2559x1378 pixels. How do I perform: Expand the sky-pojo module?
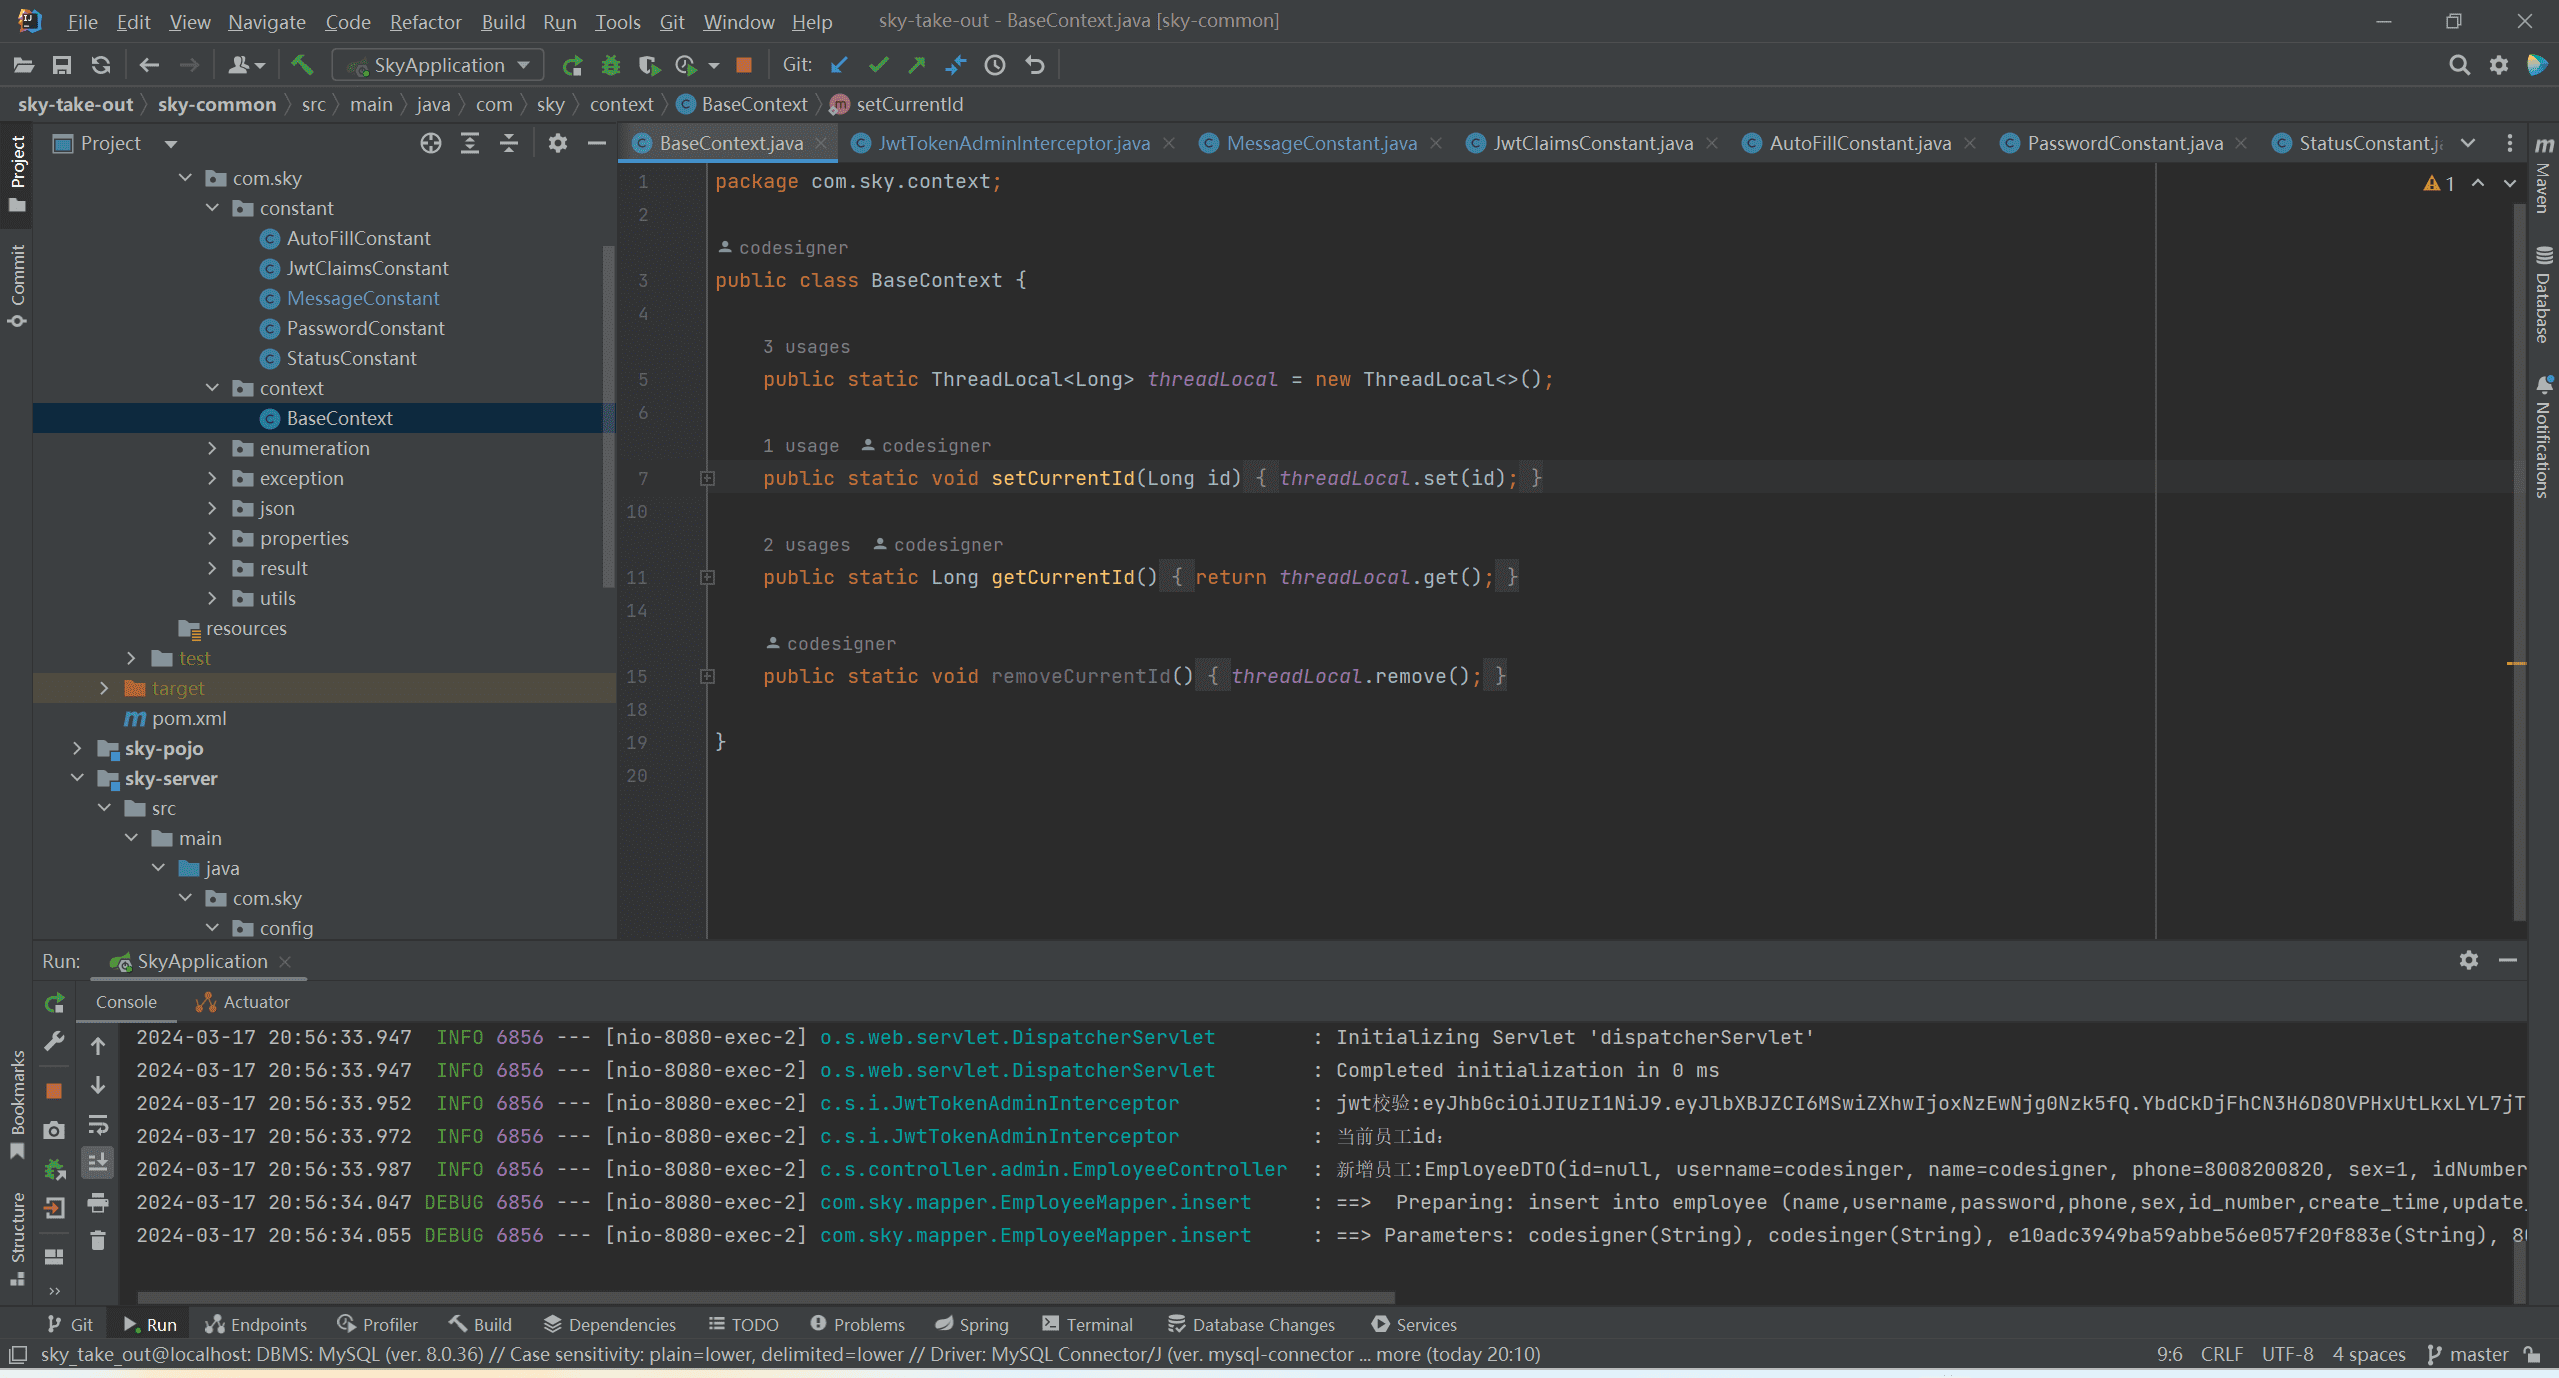click(77, 748)
